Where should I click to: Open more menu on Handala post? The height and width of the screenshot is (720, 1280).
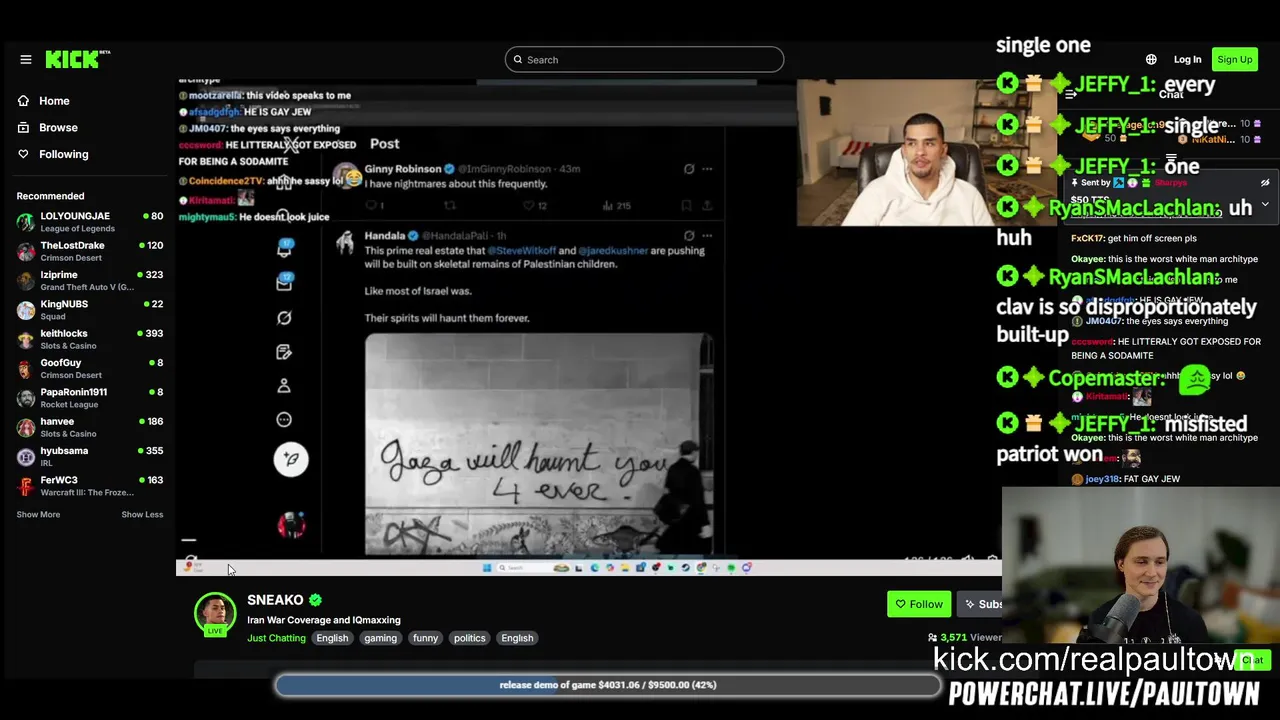click(x=707, y=236)
